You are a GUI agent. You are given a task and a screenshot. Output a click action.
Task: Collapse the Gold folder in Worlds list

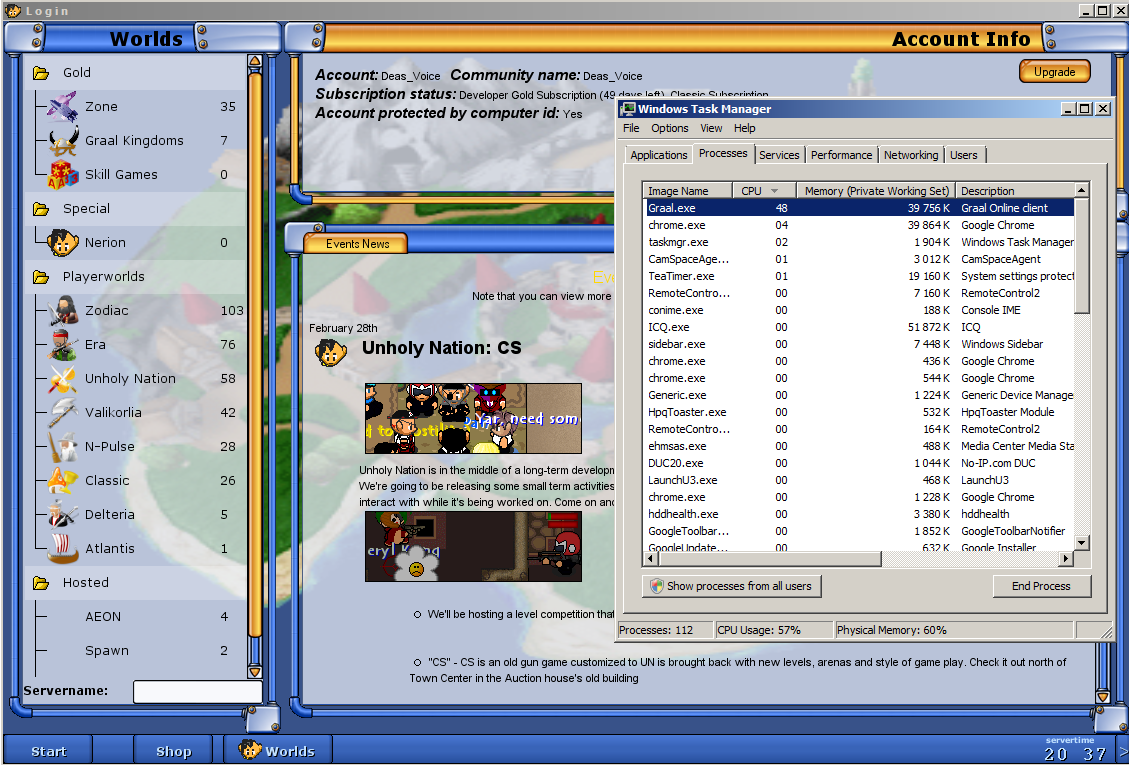[41, 73]
